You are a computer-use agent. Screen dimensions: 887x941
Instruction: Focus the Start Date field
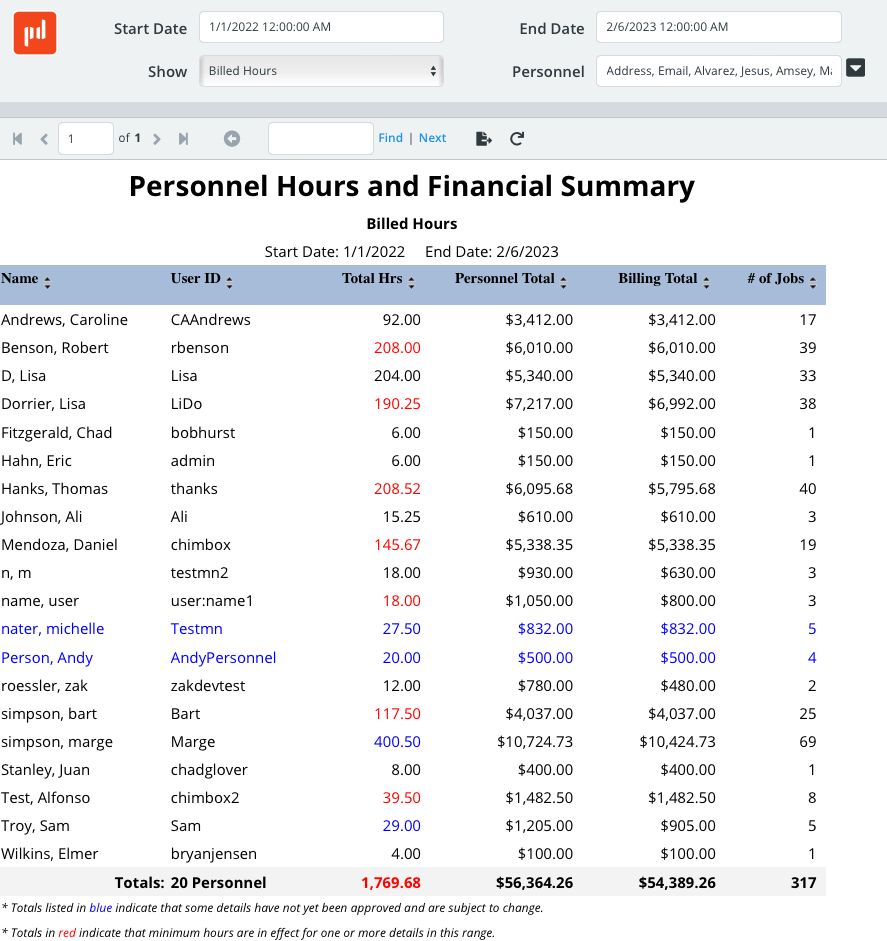[x=321, y=27]
